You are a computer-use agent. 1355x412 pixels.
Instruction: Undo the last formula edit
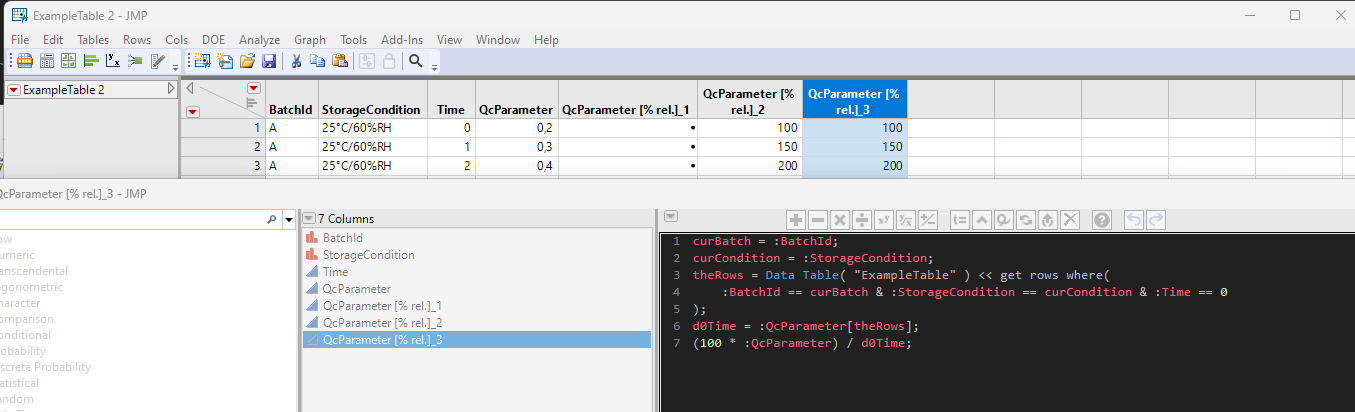[x=1134, y=219]
